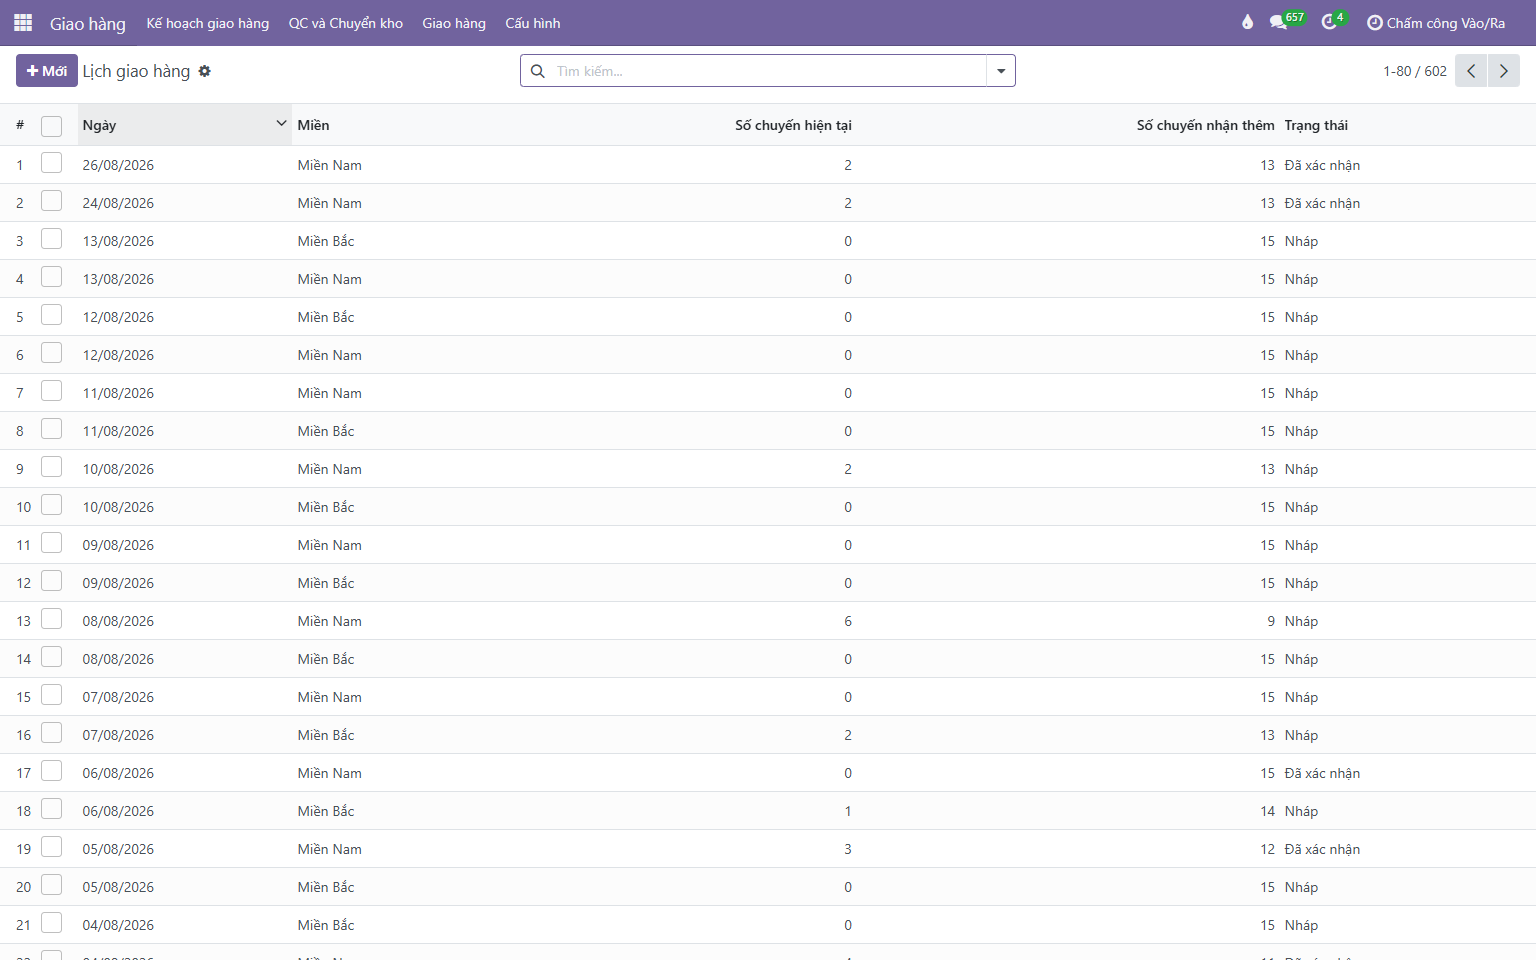
Task: Click the gear icon beside Lịch giao hàng
Action: pyautogui.click(x=205, y=71)
